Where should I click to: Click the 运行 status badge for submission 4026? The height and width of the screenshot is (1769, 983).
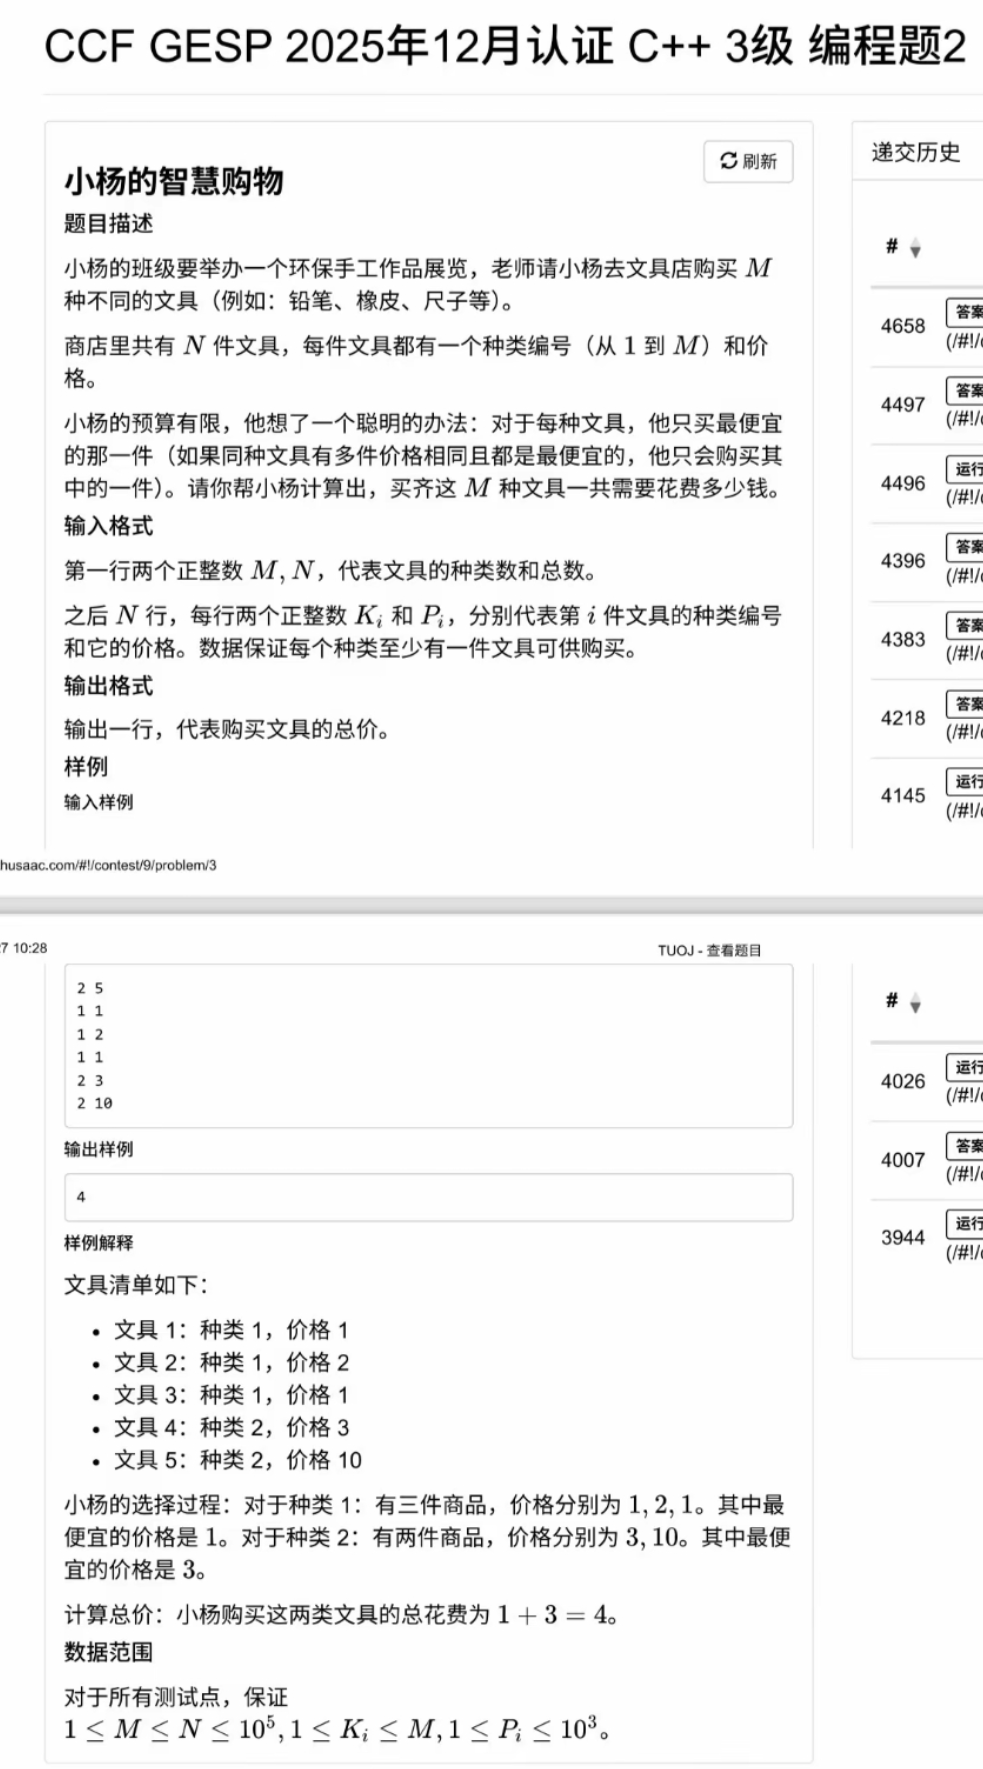tap(966, 1067)
